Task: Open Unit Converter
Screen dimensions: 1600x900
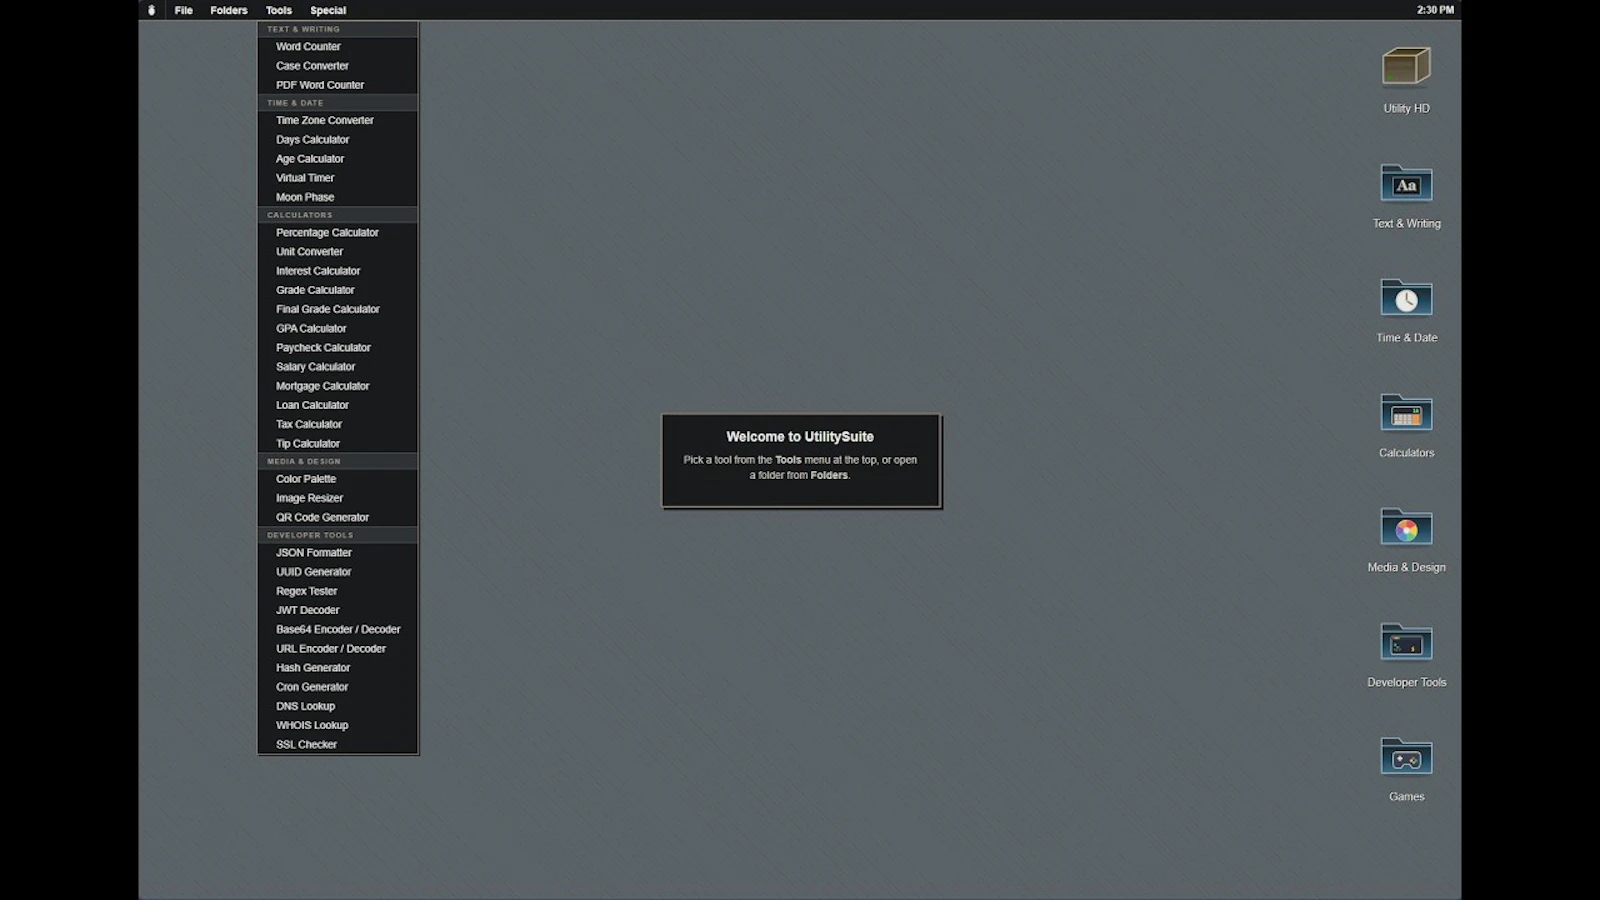Action: (338, 252)
